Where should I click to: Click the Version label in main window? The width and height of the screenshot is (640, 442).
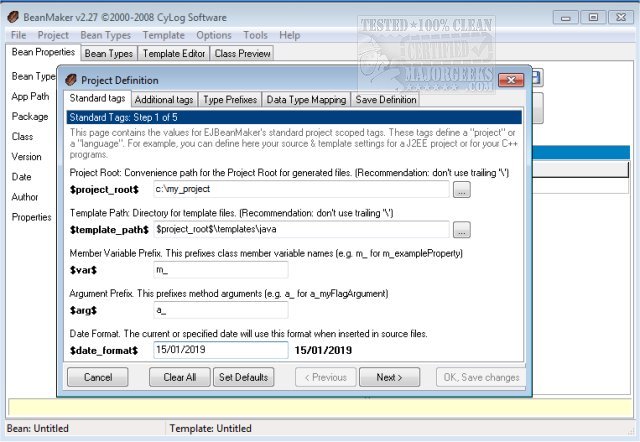click(27, 157)
